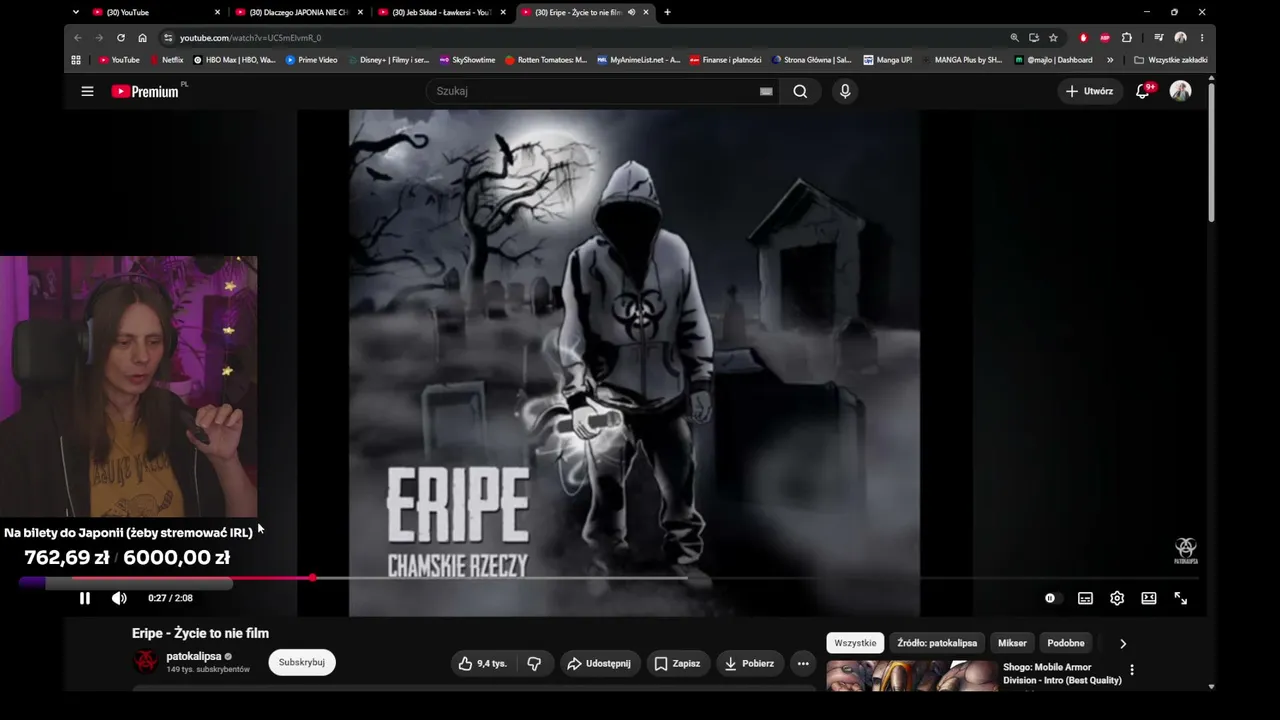Open the on-screen keyboard in search box
The width and height of the screenshot is (1280, 720).
click(x=766, y=91)
